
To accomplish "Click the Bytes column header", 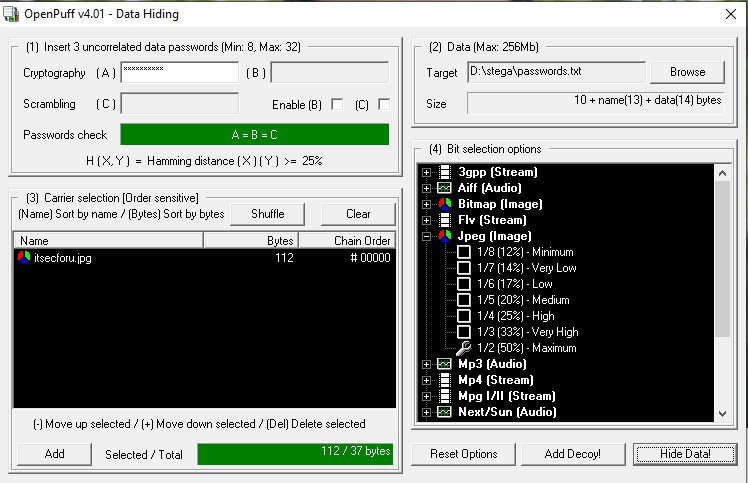I will tap(250, 241).
